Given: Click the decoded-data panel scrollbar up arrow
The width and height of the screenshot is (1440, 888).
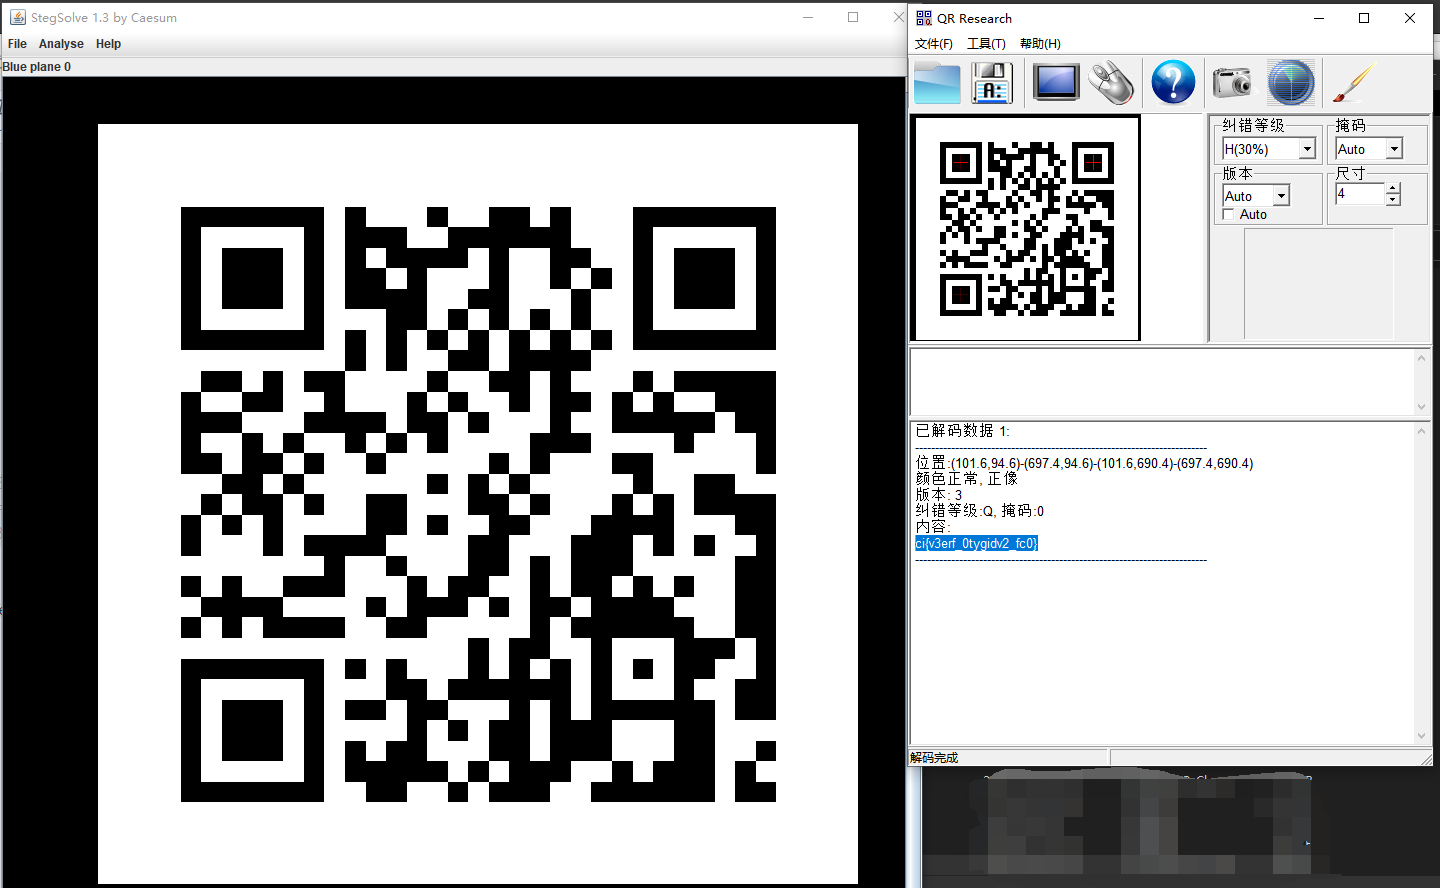Looking at the screenshot, I should tap(1422, 430).
